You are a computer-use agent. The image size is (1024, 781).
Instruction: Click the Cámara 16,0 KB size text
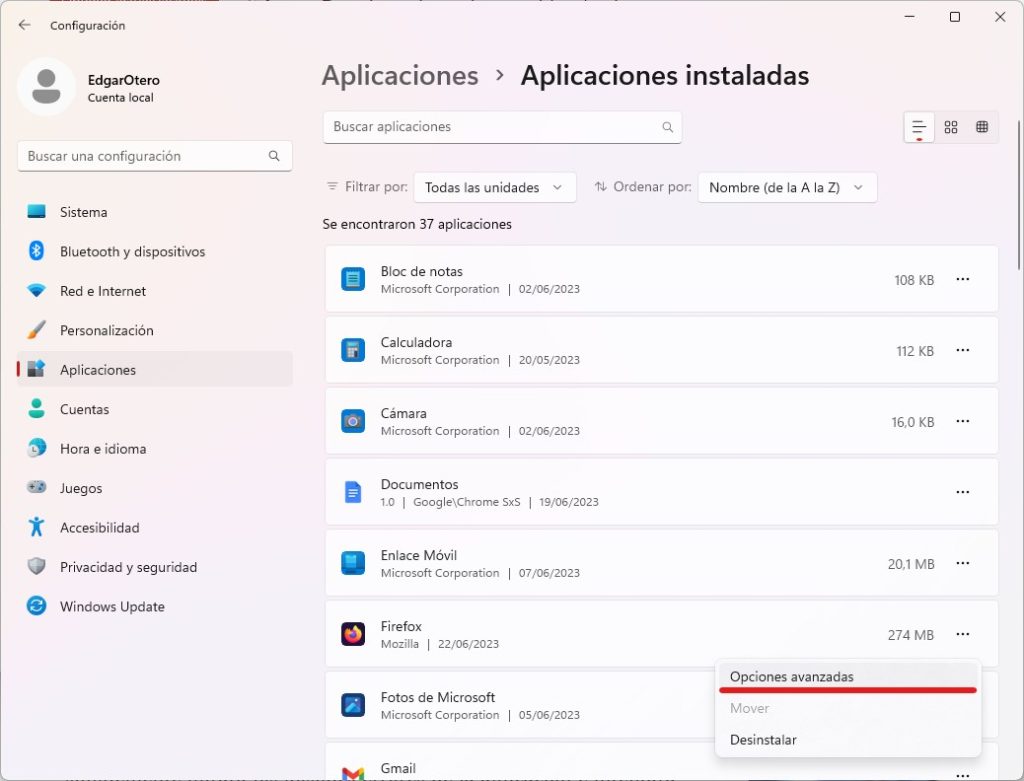tap(913, 422)
